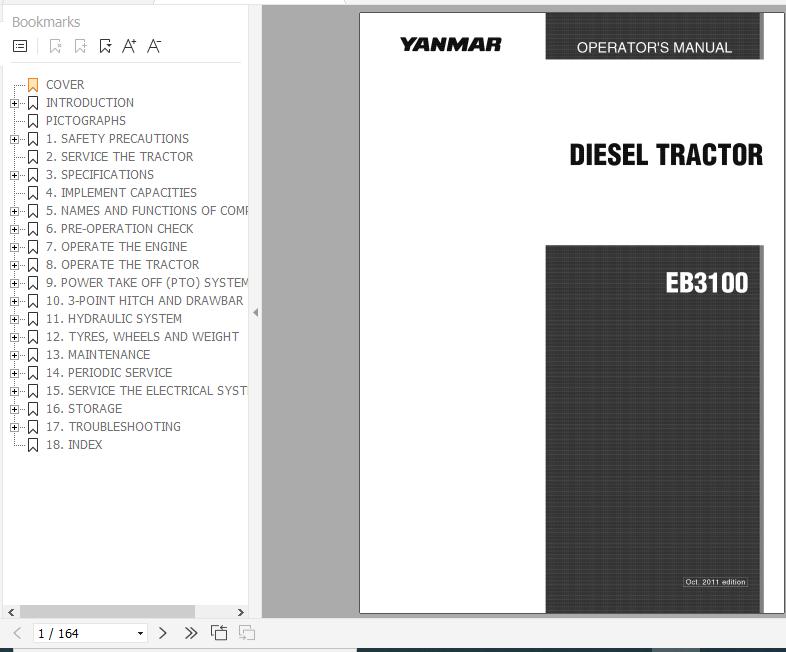This screenshot has height=652, width=786.
Task: Expand 10. 3-POINT HITCH AND DRAWBAR bookmark
Action: click(x=15, y=302)
